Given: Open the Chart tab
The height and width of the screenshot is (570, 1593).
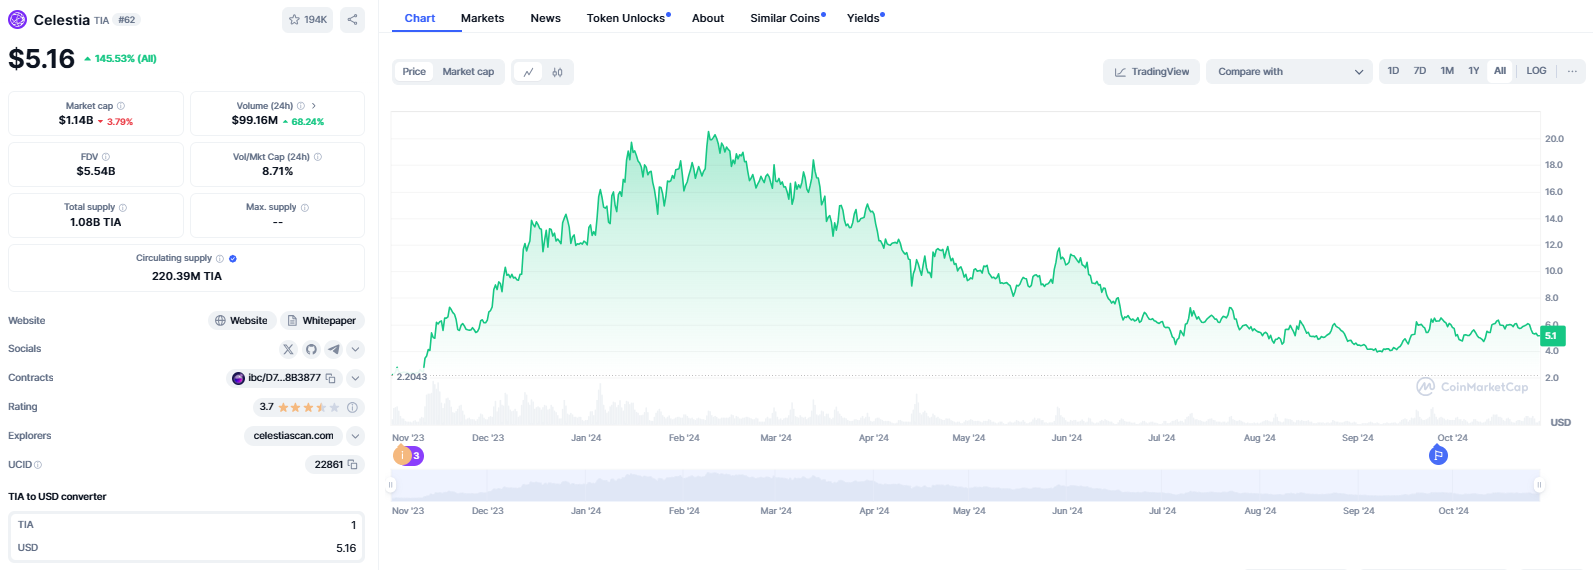Looking at the screenshot, I should tap(420, 18).
